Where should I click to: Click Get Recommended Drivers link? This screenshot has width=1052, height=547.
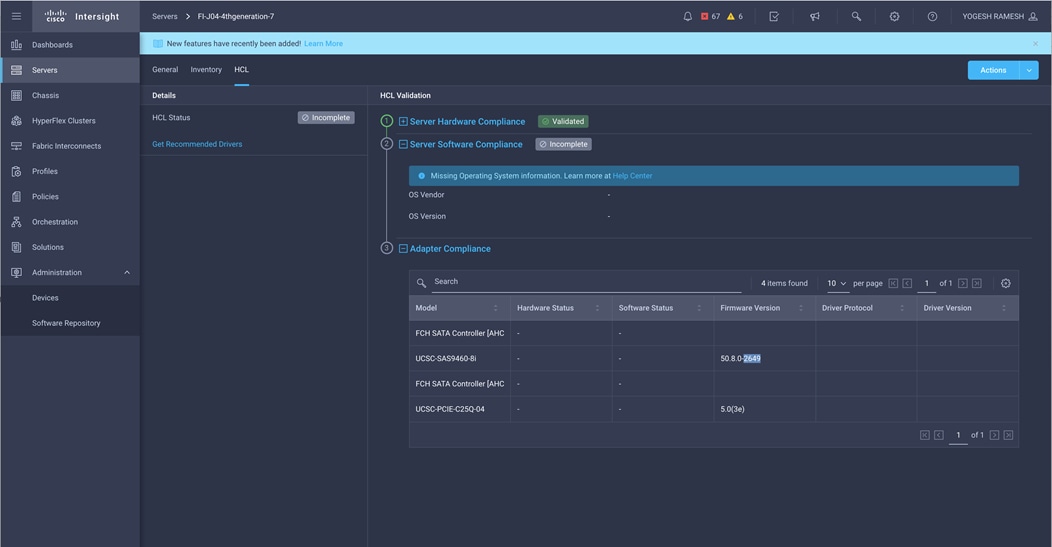[197, 144]
